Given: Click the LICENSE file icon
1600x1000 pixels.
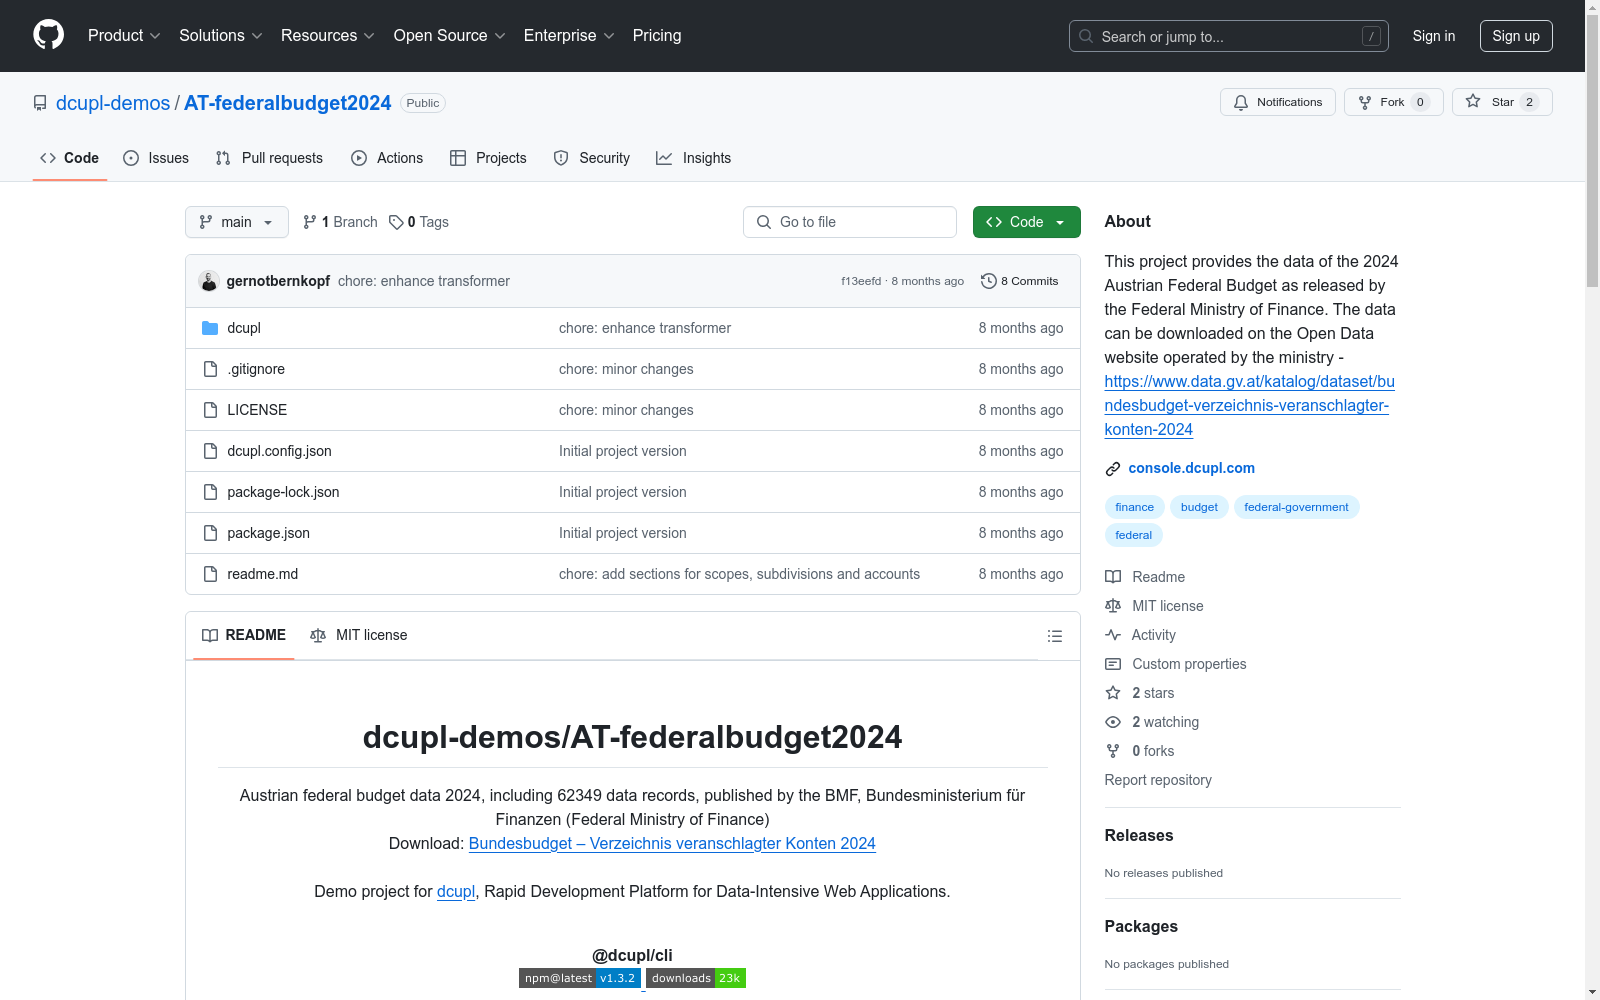Looking at the screenshot, I should pos(210,410).
